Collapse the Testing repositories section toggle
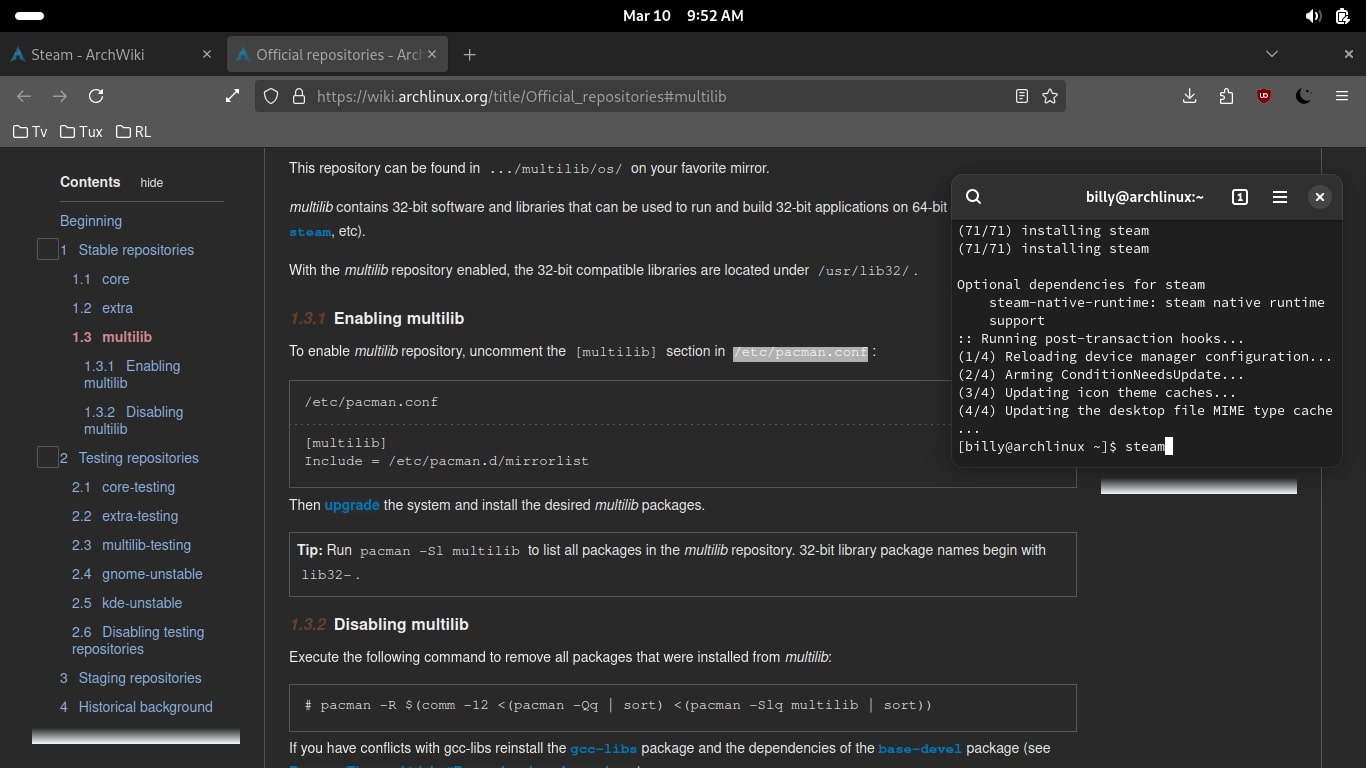Screen dimensions: 1366x768 tap(47, 457)
